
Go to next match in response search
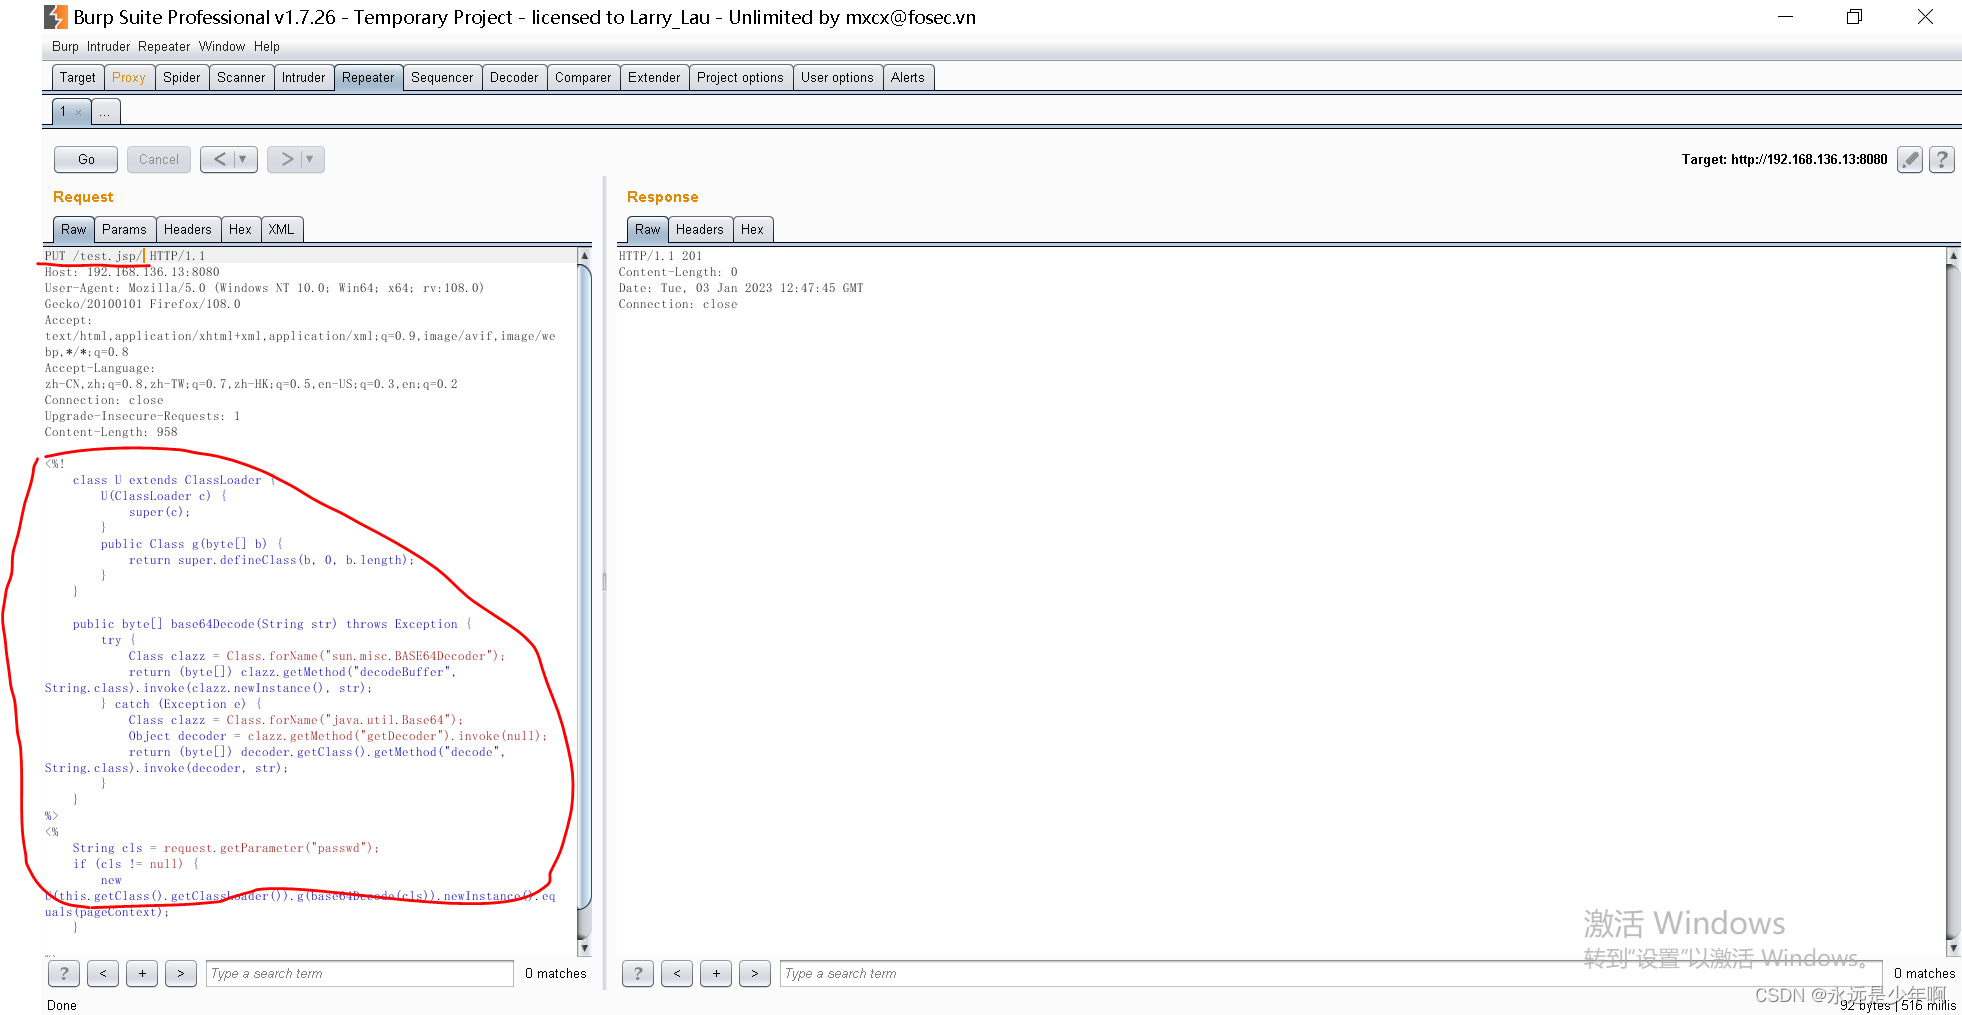(x=755, y=973)
